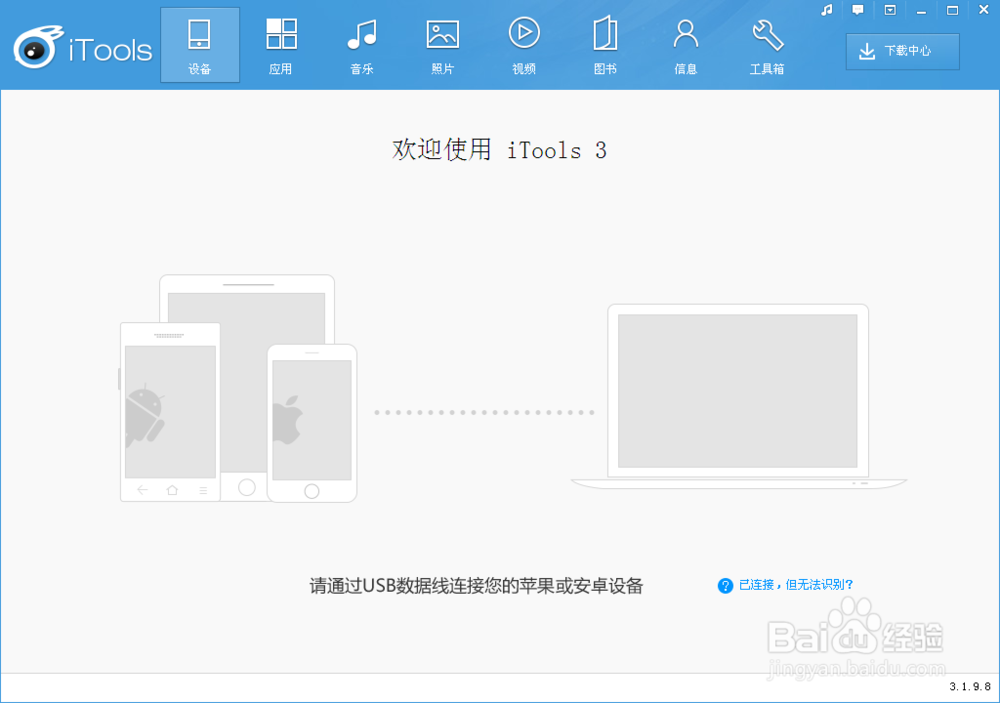Open the title bar dropdown menu icon
The height and width of the screenshot is (703, 1000).
click(890, 10)
